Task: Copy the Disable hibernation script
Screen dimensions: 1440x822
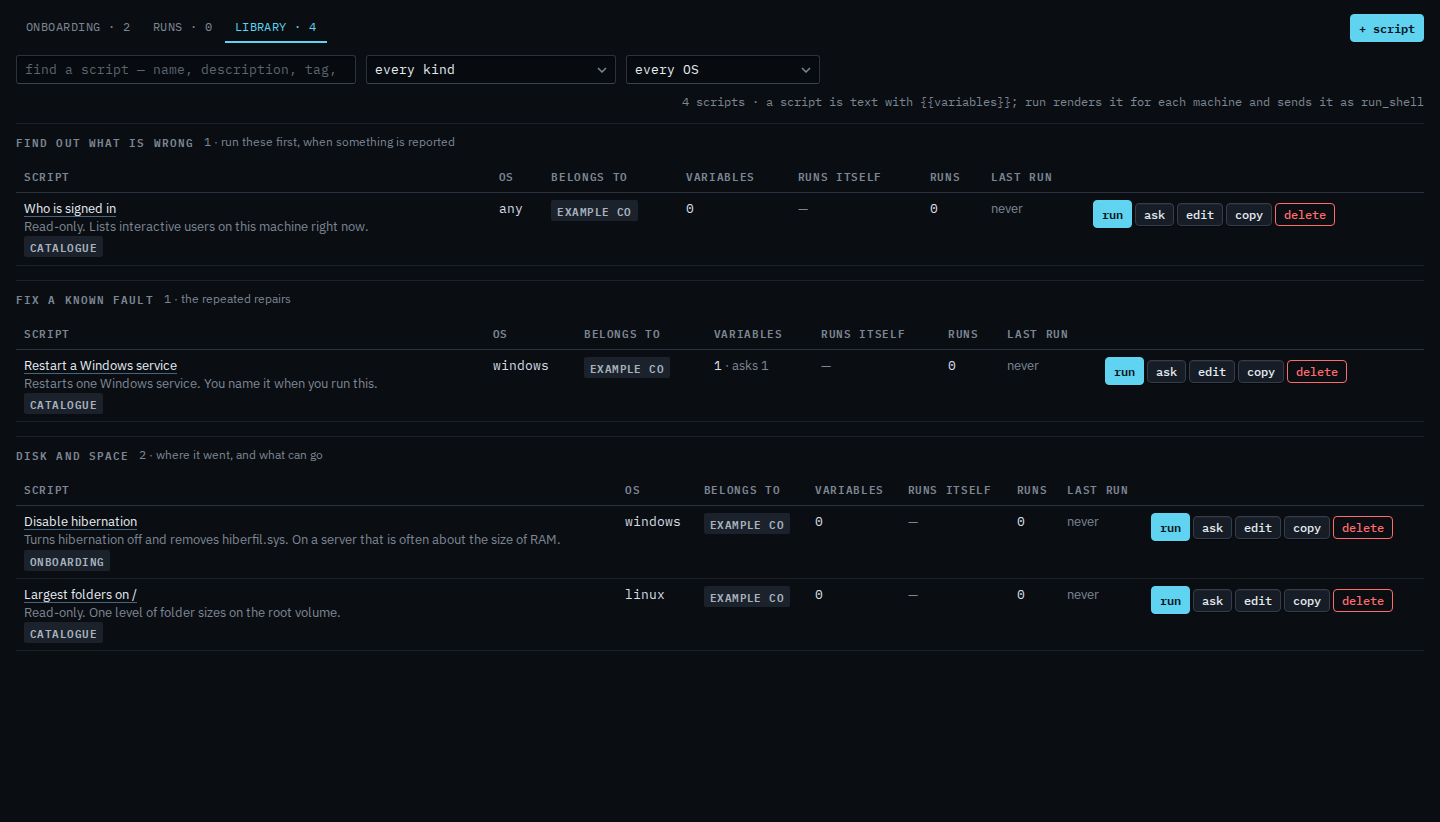Action: [x=1307, y=527]
